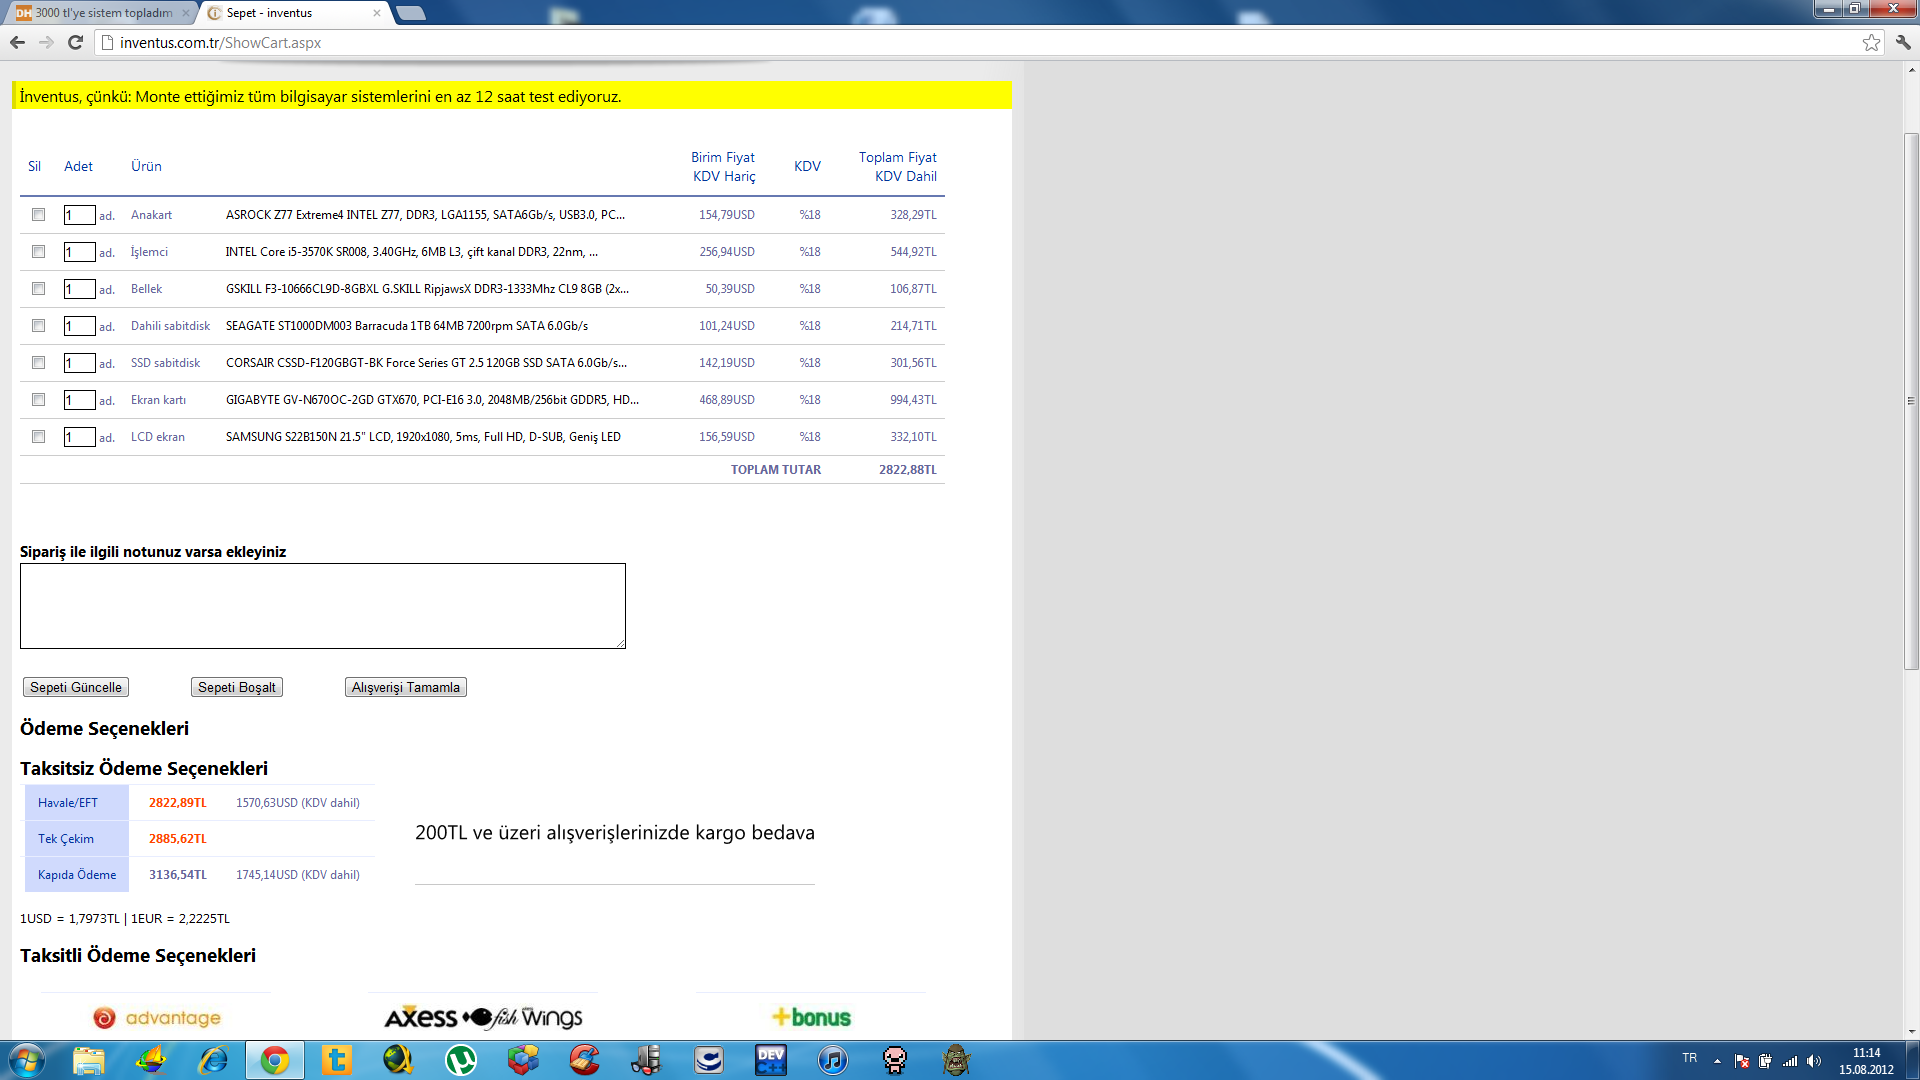
Task: Open the globe with magnifier taskbar icon
Action: point(399,1060)
